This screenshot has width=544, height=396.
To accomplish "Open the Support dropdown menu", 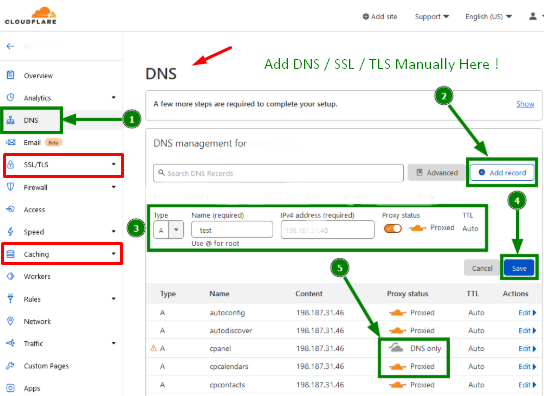I will point(432,16).
